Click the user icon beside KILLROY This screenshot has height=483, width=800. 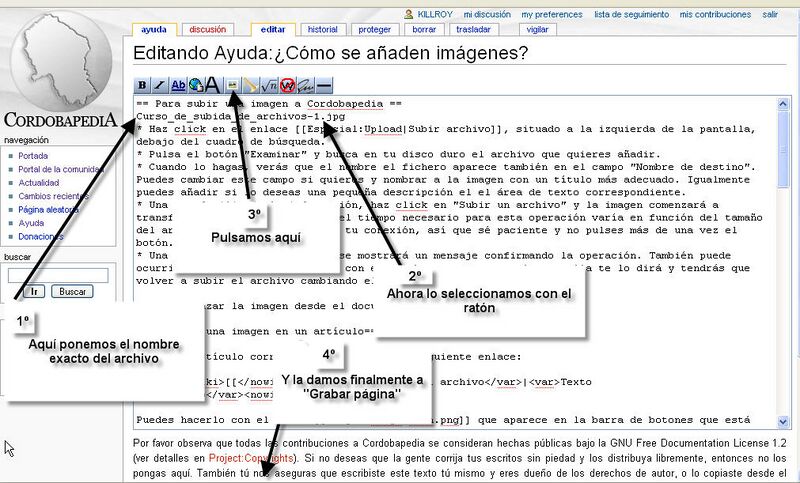click(x=409, y=14)
